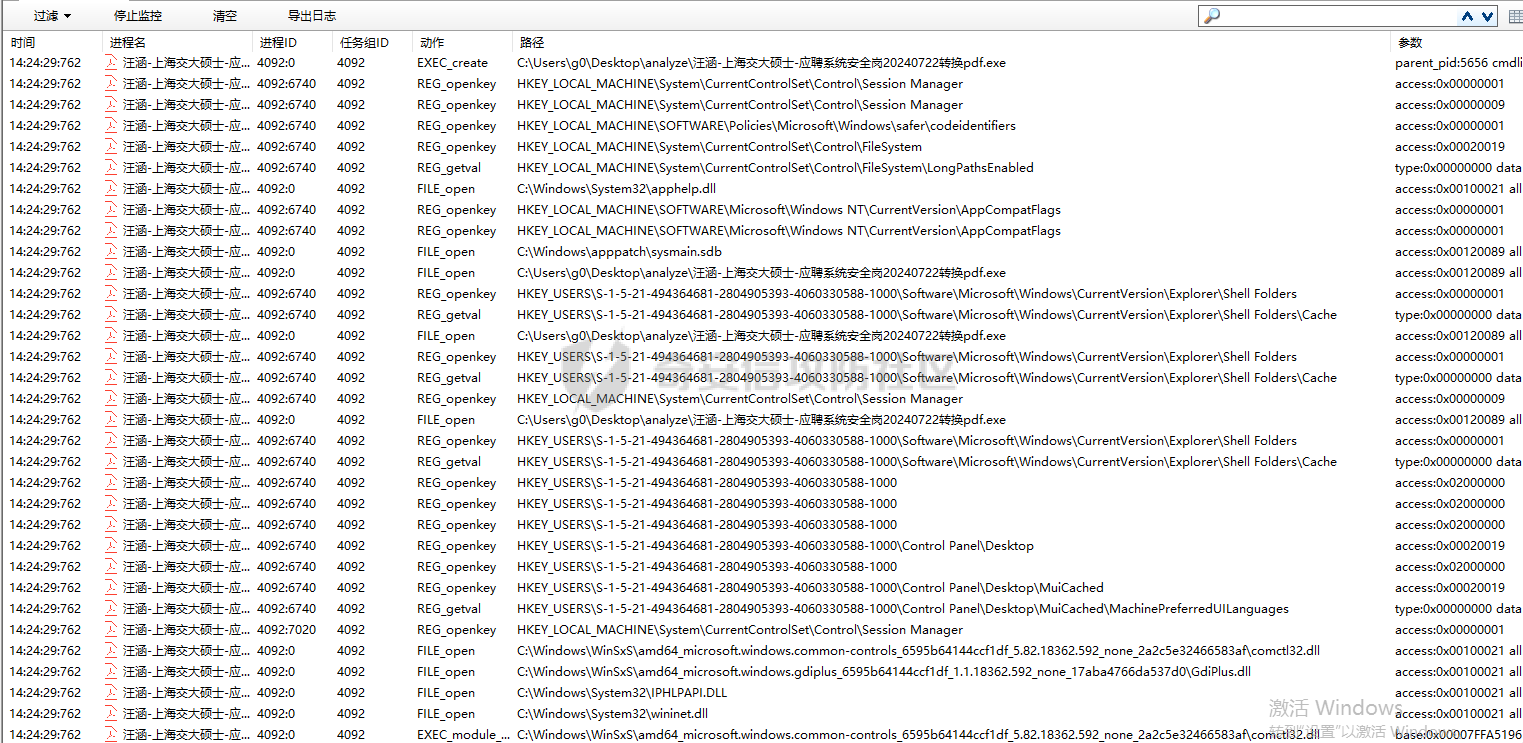Select the MachinePreferredUILanguages registry path
The height and width of the screenshot is (743, 1523).
(x=903, y=608)
